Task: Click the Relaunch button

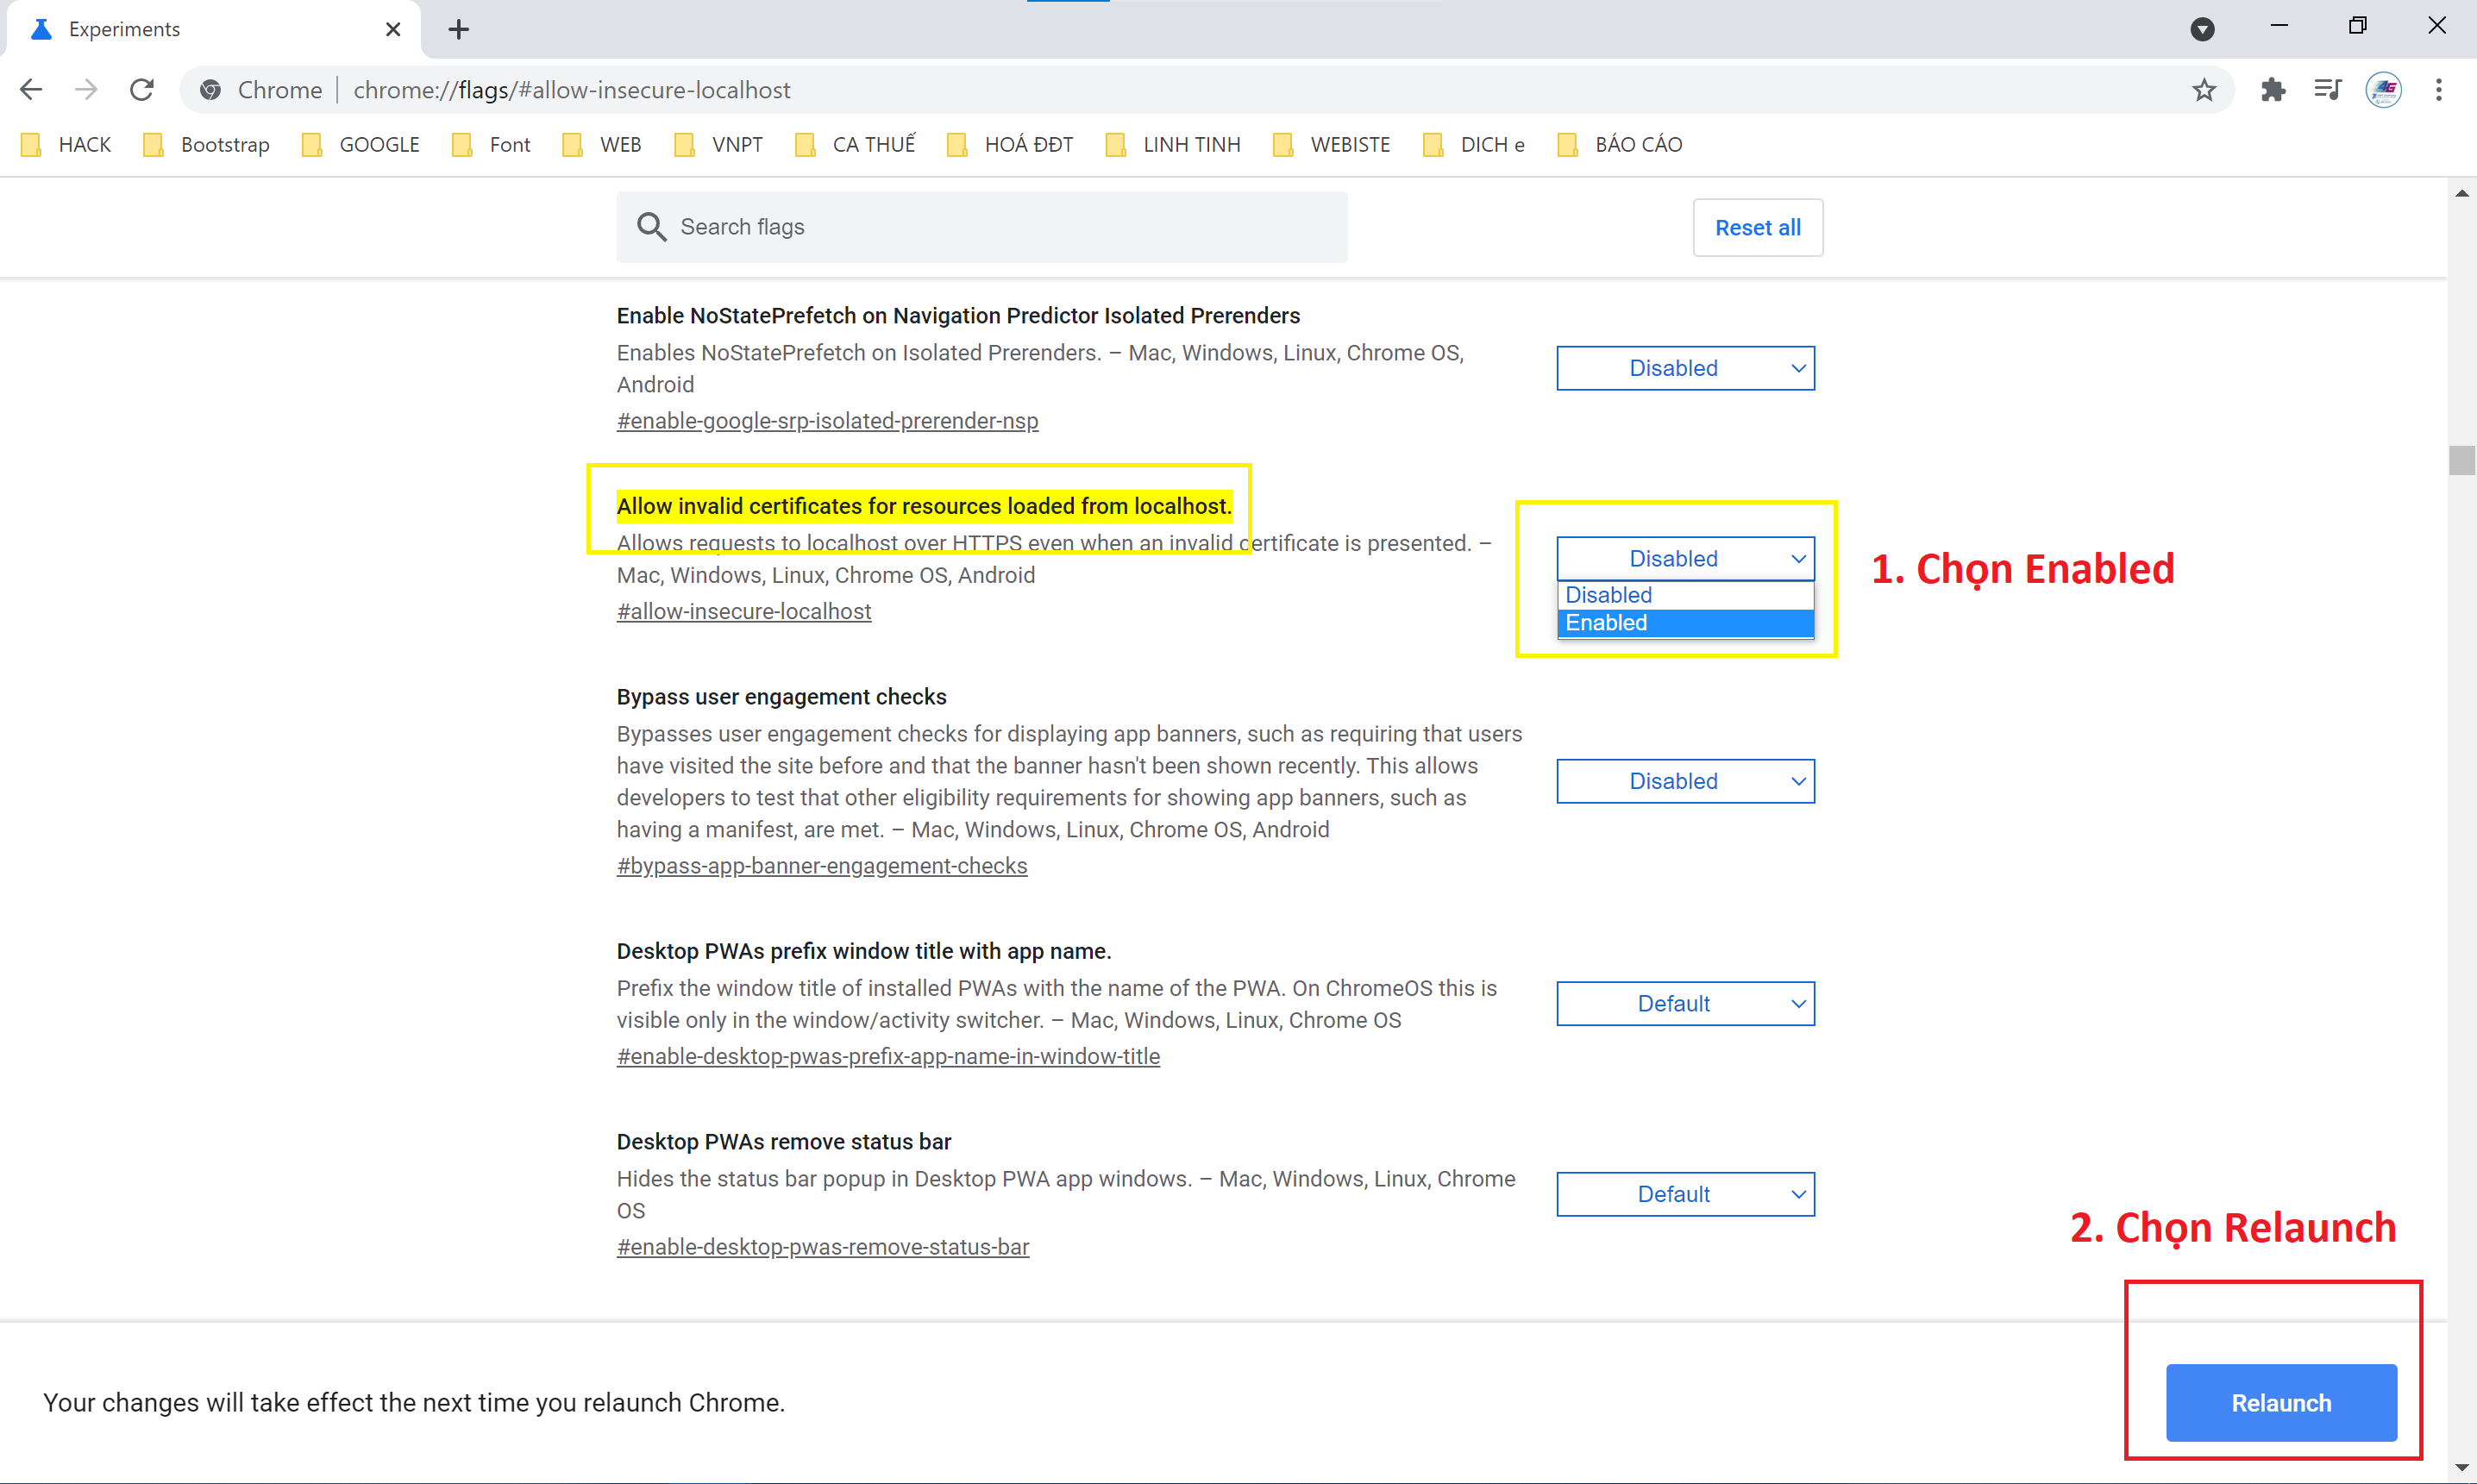Action: pos(2281,1402)
